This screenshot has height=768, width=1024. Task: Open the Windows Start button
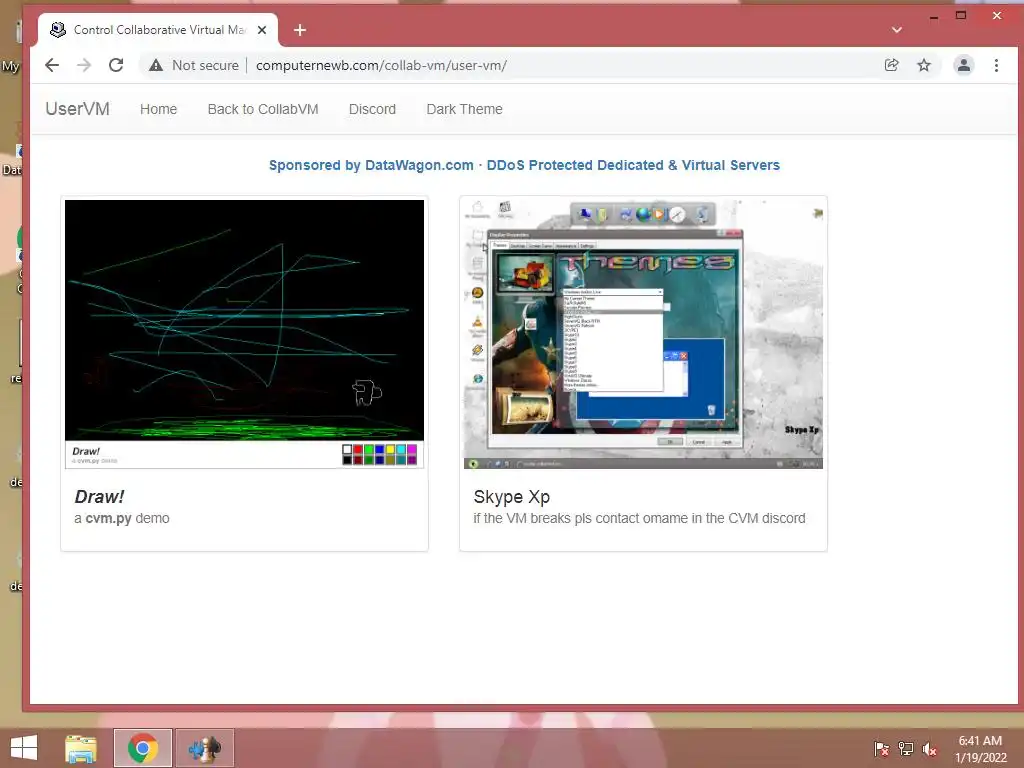coord(24,748)
